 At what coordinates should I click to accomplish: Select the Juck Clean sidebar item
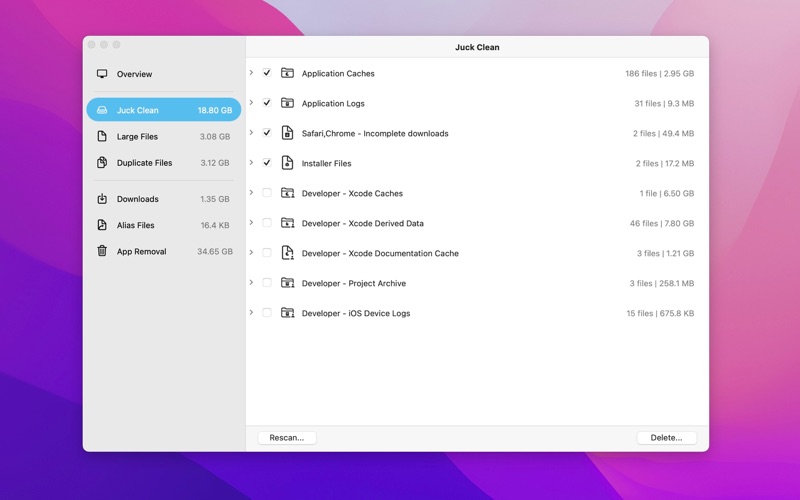pos(164,110)
